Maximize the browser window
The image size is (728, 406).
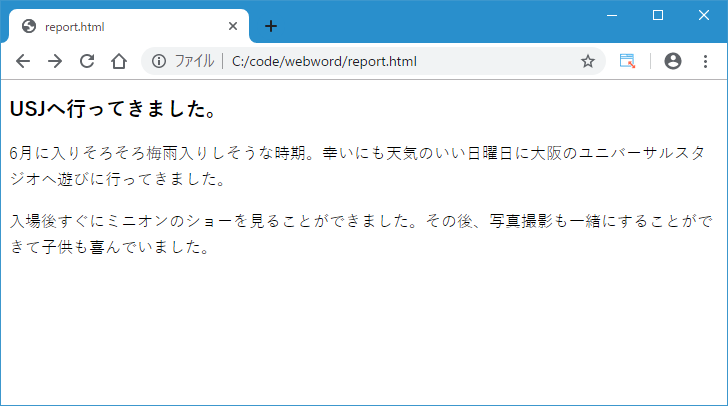[x=657, y=15]
